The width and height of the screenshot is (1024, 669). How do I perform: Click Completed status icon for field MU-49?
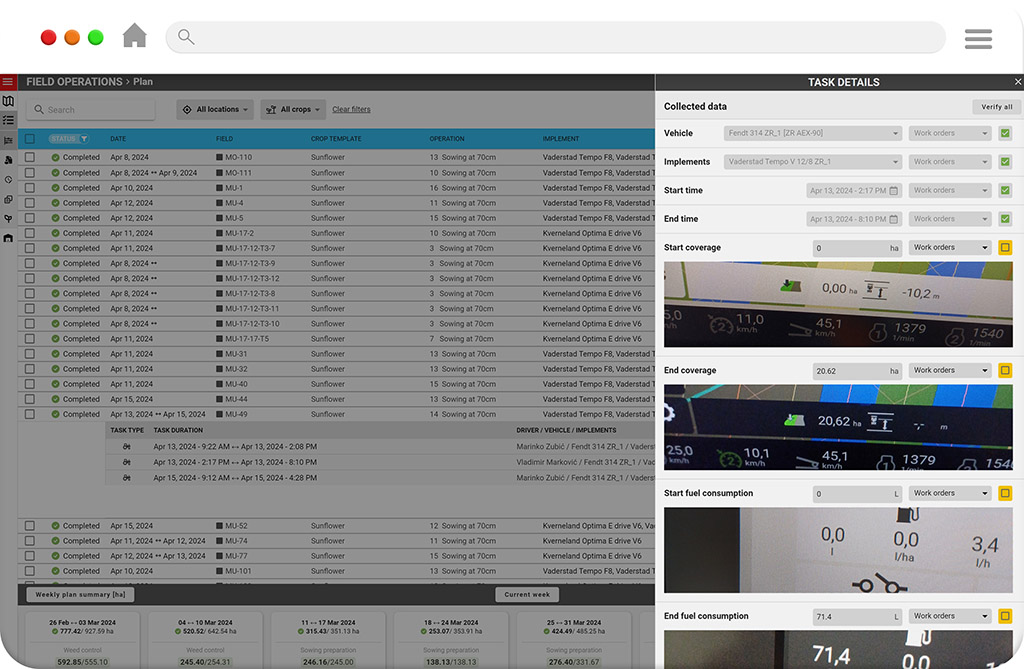click(x=56, y=414)
